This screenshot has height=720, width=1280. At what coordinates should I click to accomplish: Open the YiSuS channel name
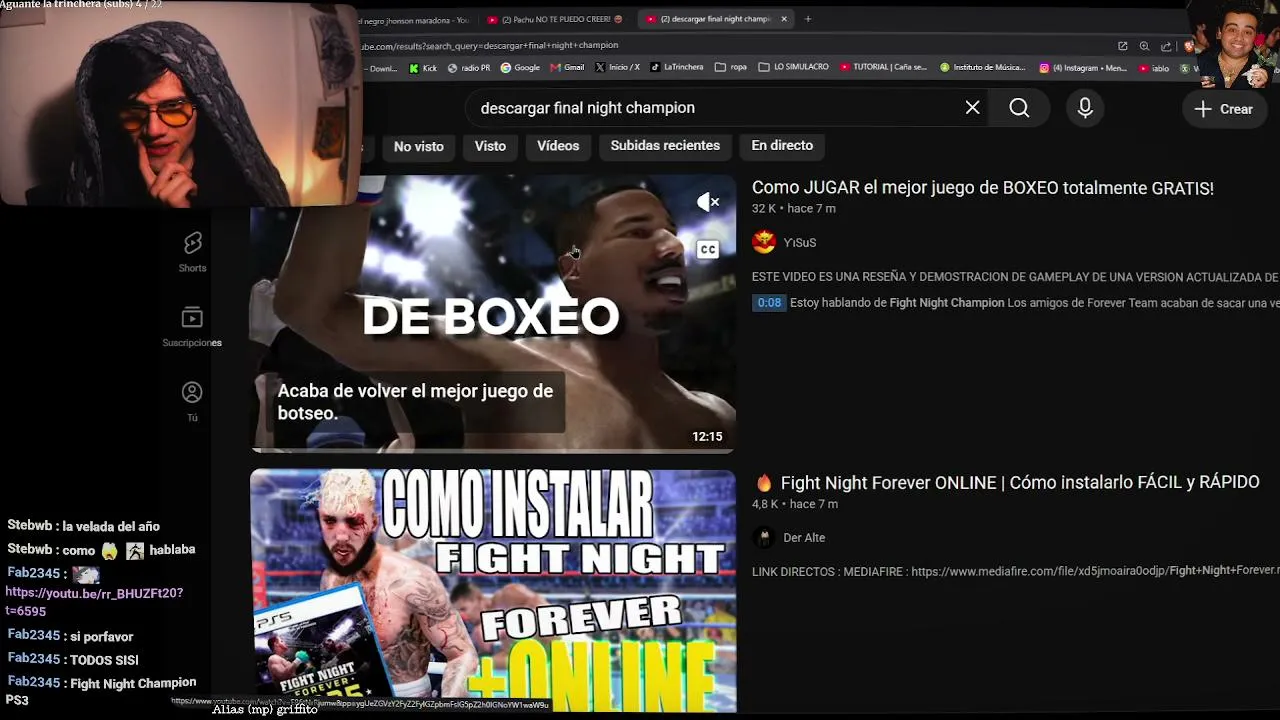coord(800,242)
